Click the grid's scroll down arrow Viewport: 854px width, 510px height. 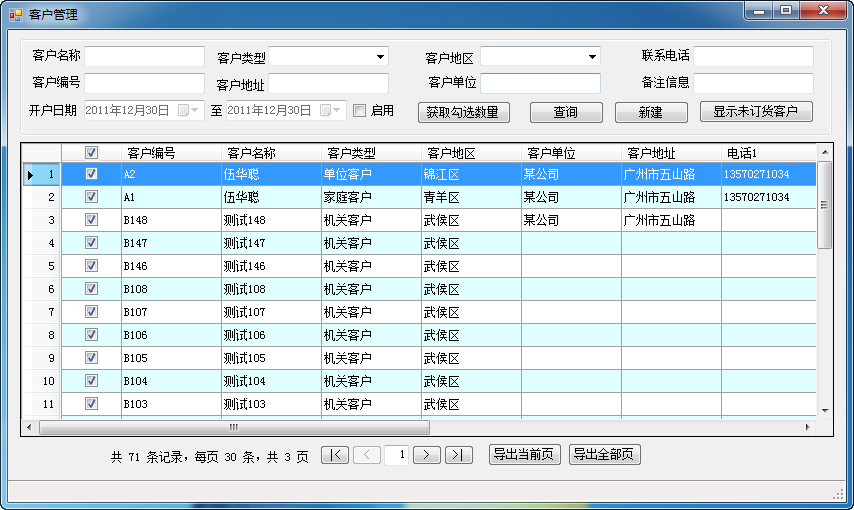tap(825, 411)
